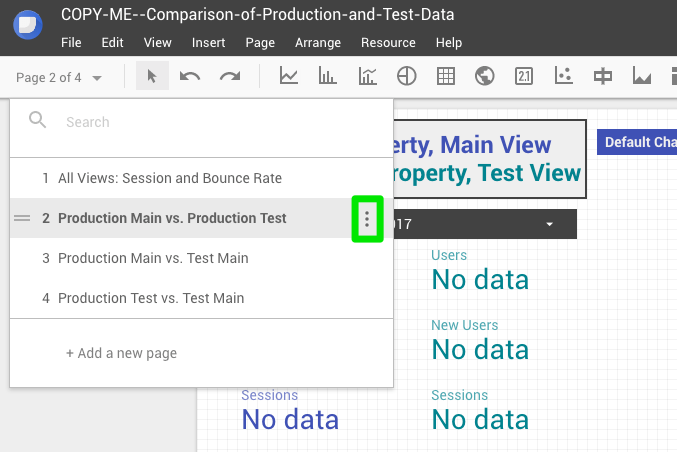
Task: Select page 2 Production Main vs. Production Test
Action: click(x=201, y=218)
